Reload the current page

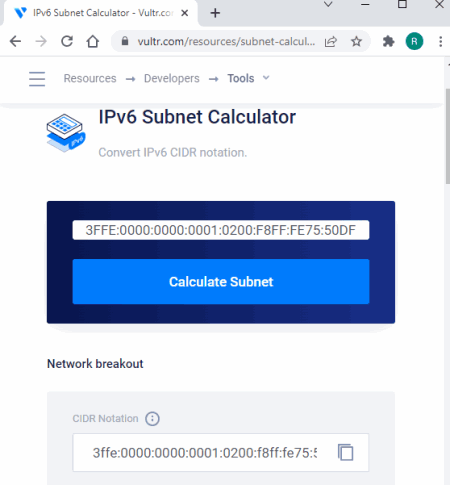pos(67,41)
